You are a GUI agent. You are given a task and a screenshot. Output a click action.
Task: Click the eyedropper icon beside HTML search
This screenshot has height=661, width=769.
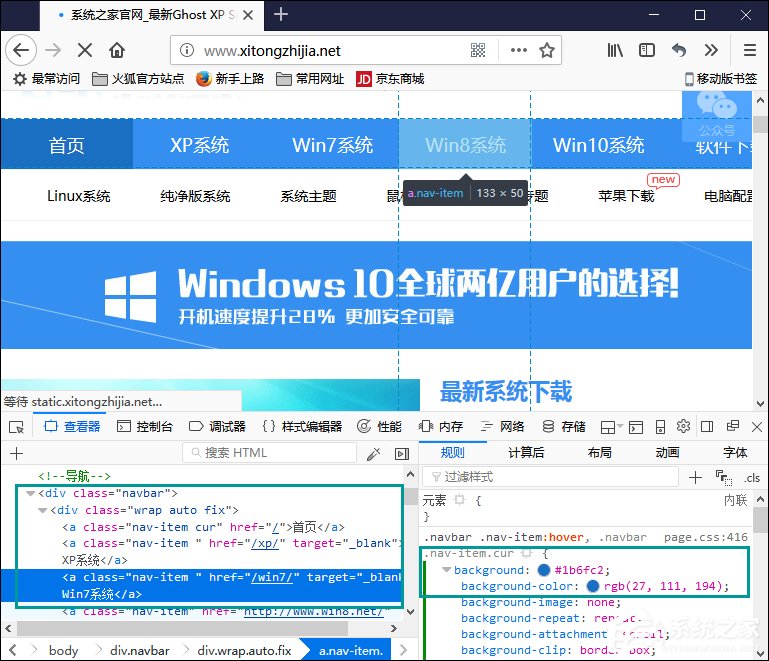point(373,453)
